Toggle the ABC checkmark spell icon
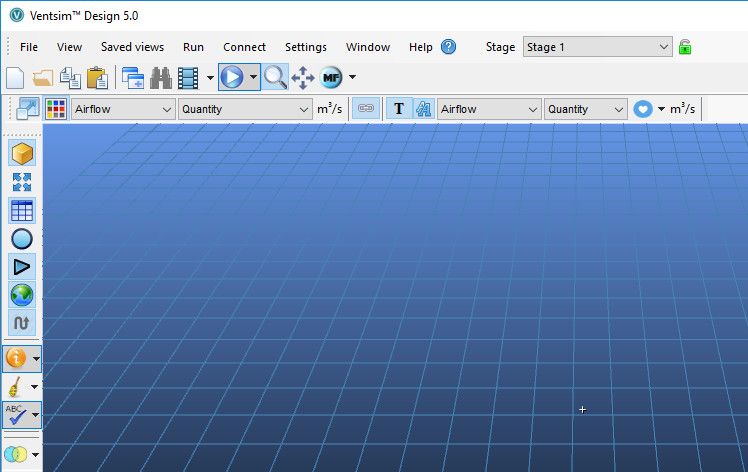 (15, 415)
